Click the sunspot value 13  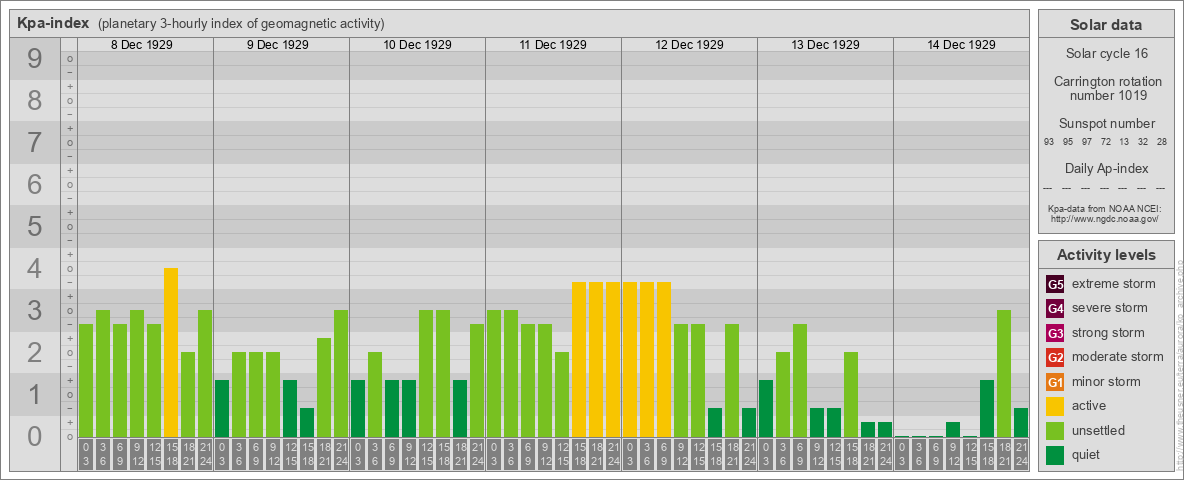[1124, 142]
